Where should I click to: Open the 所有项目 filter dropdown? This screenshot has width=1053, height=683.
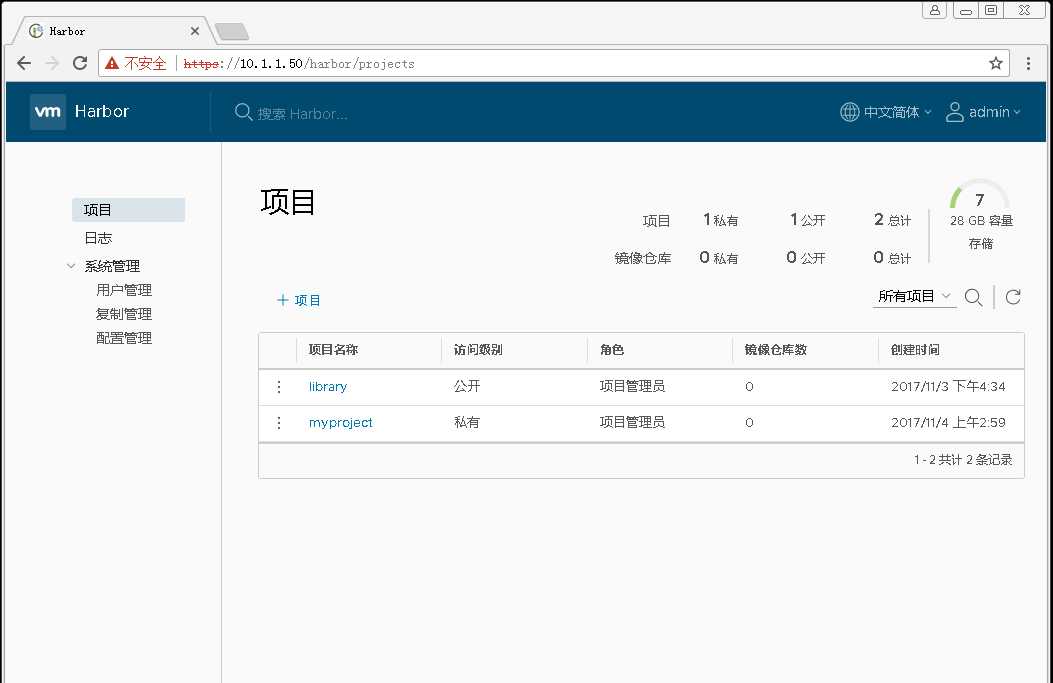point(914,296)
